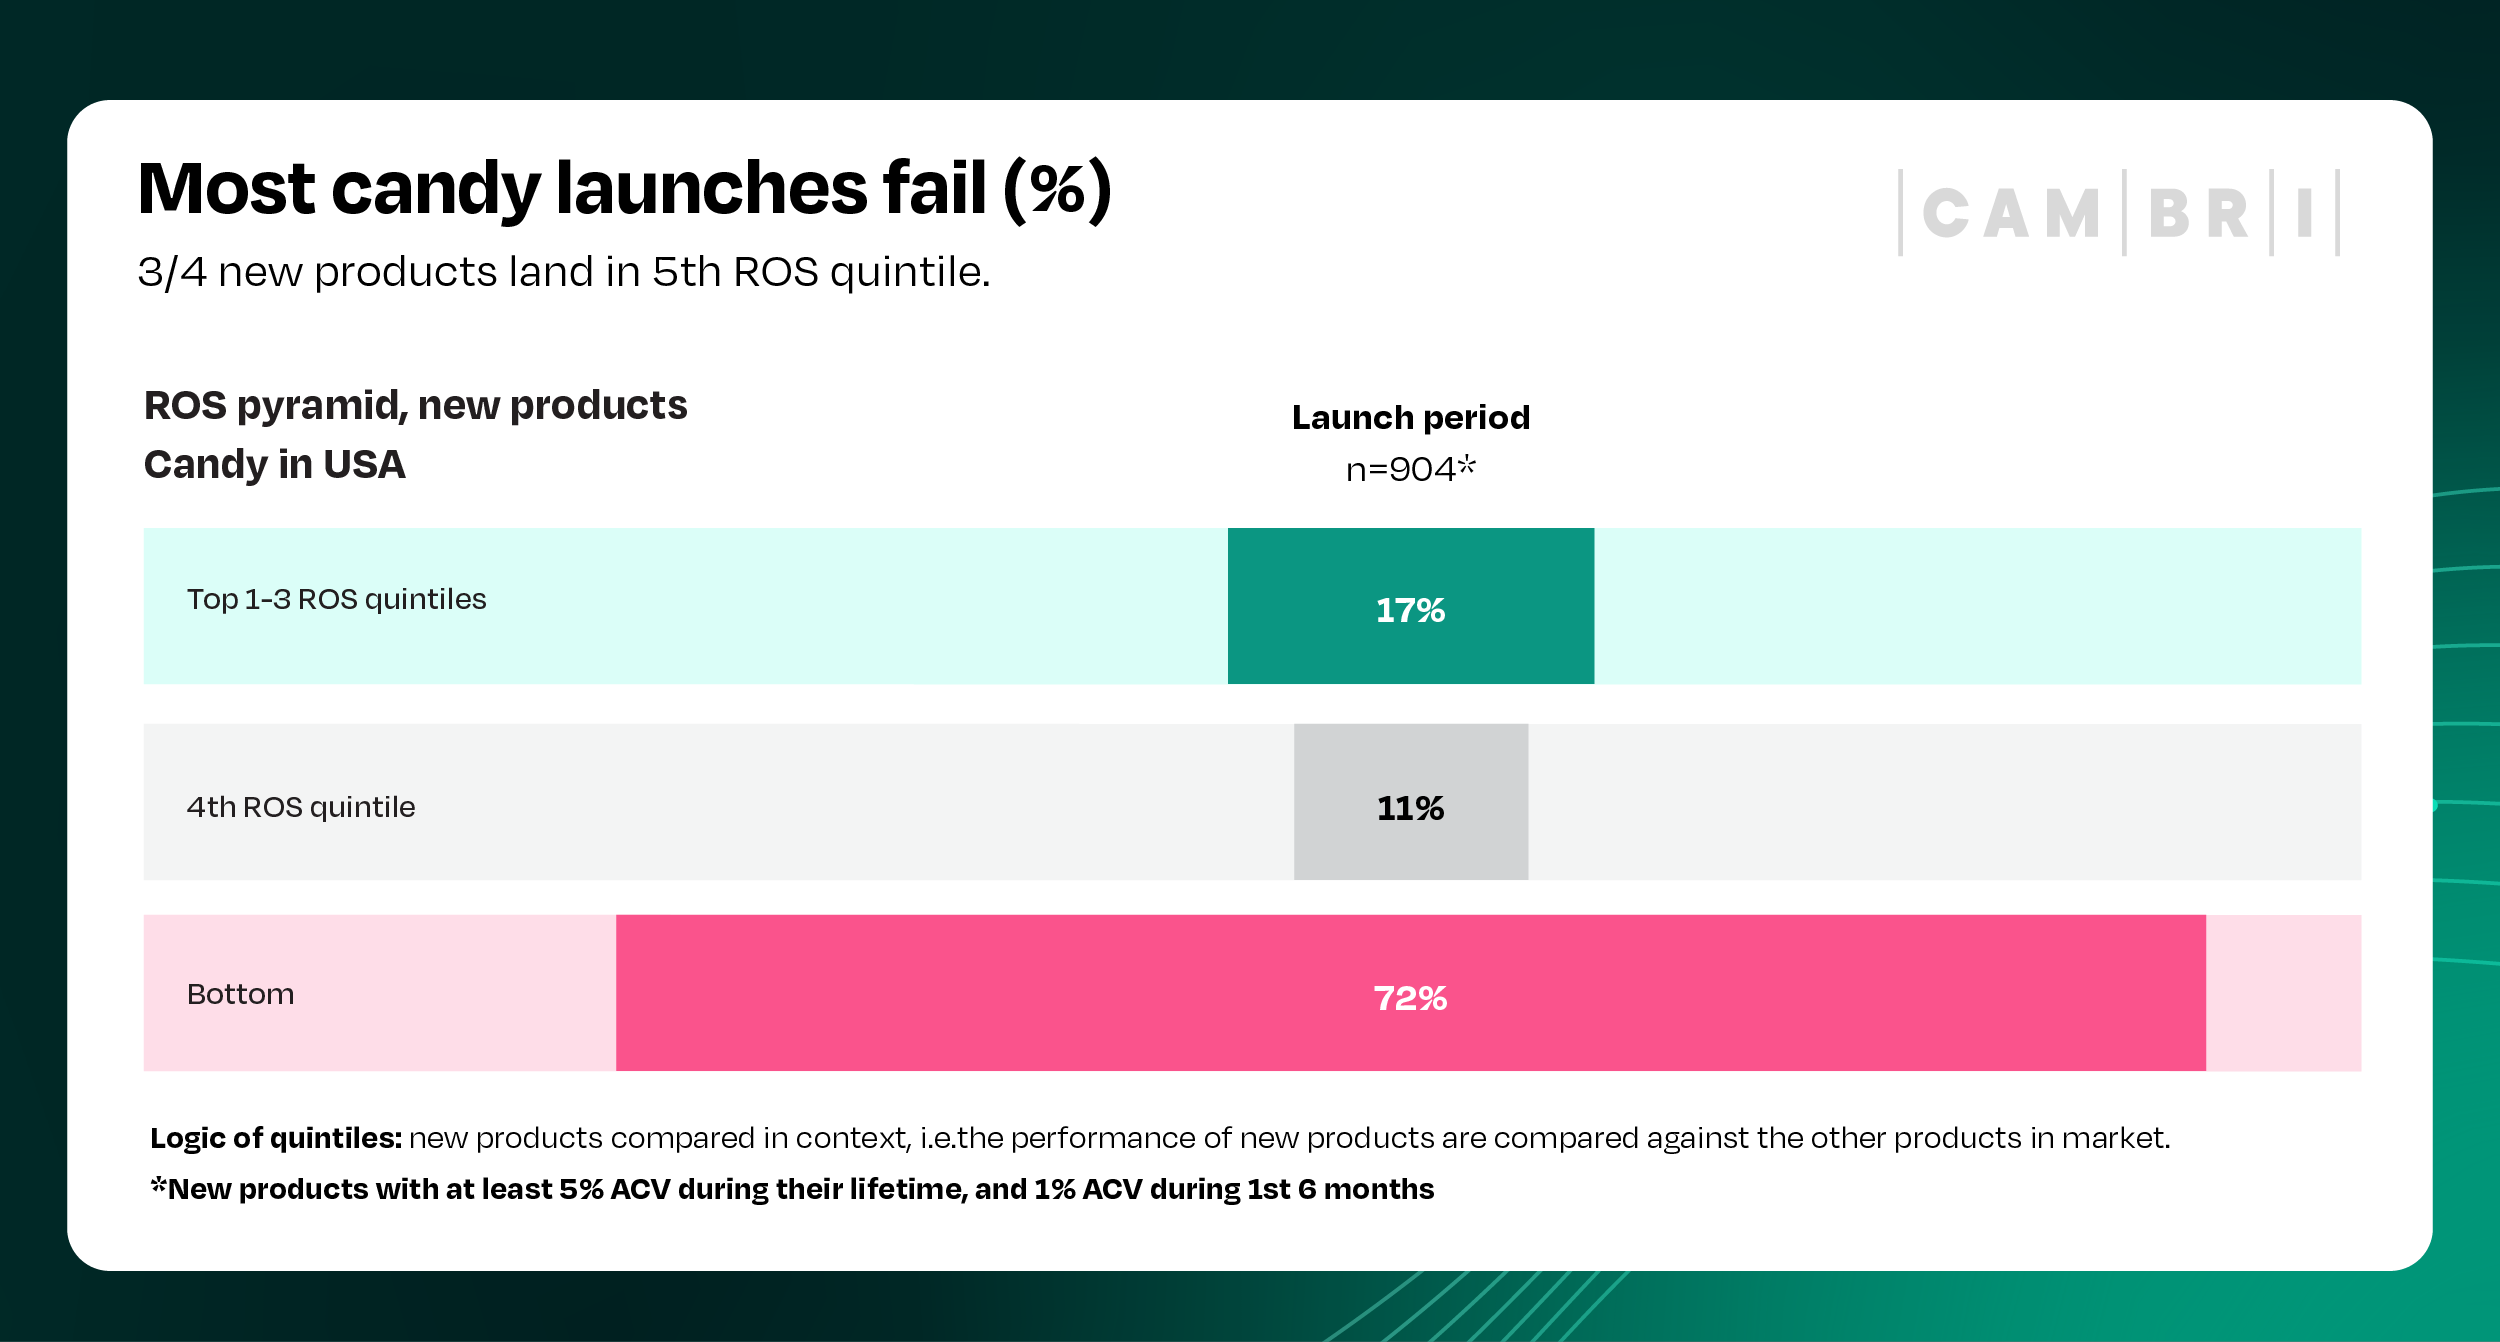This screenshot has width=2500, height=1342.
Task: Click the light gray area right of the 11% bar
Action: click(1944, 802)
